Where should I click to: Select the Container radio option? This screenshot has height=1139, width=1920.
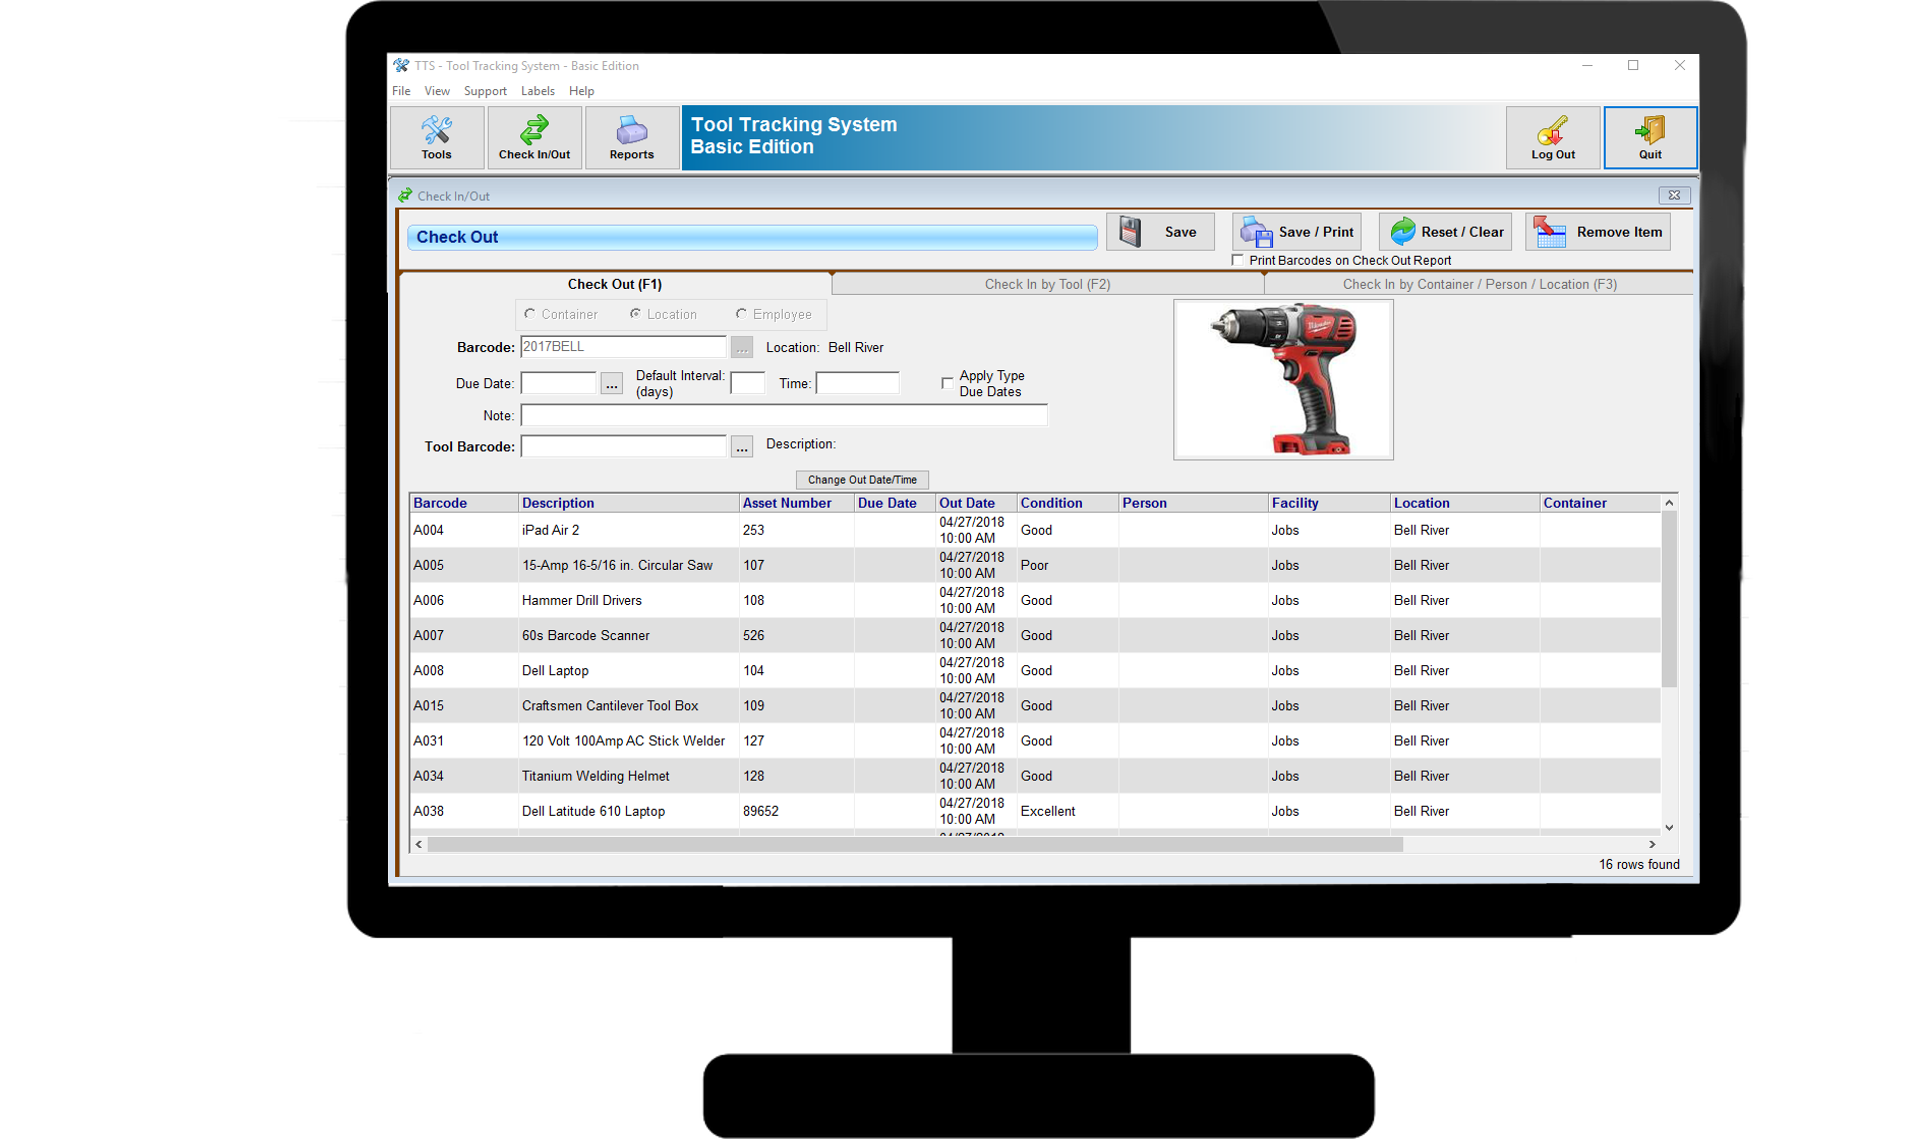pyautogui.click(x=530, y=314)
